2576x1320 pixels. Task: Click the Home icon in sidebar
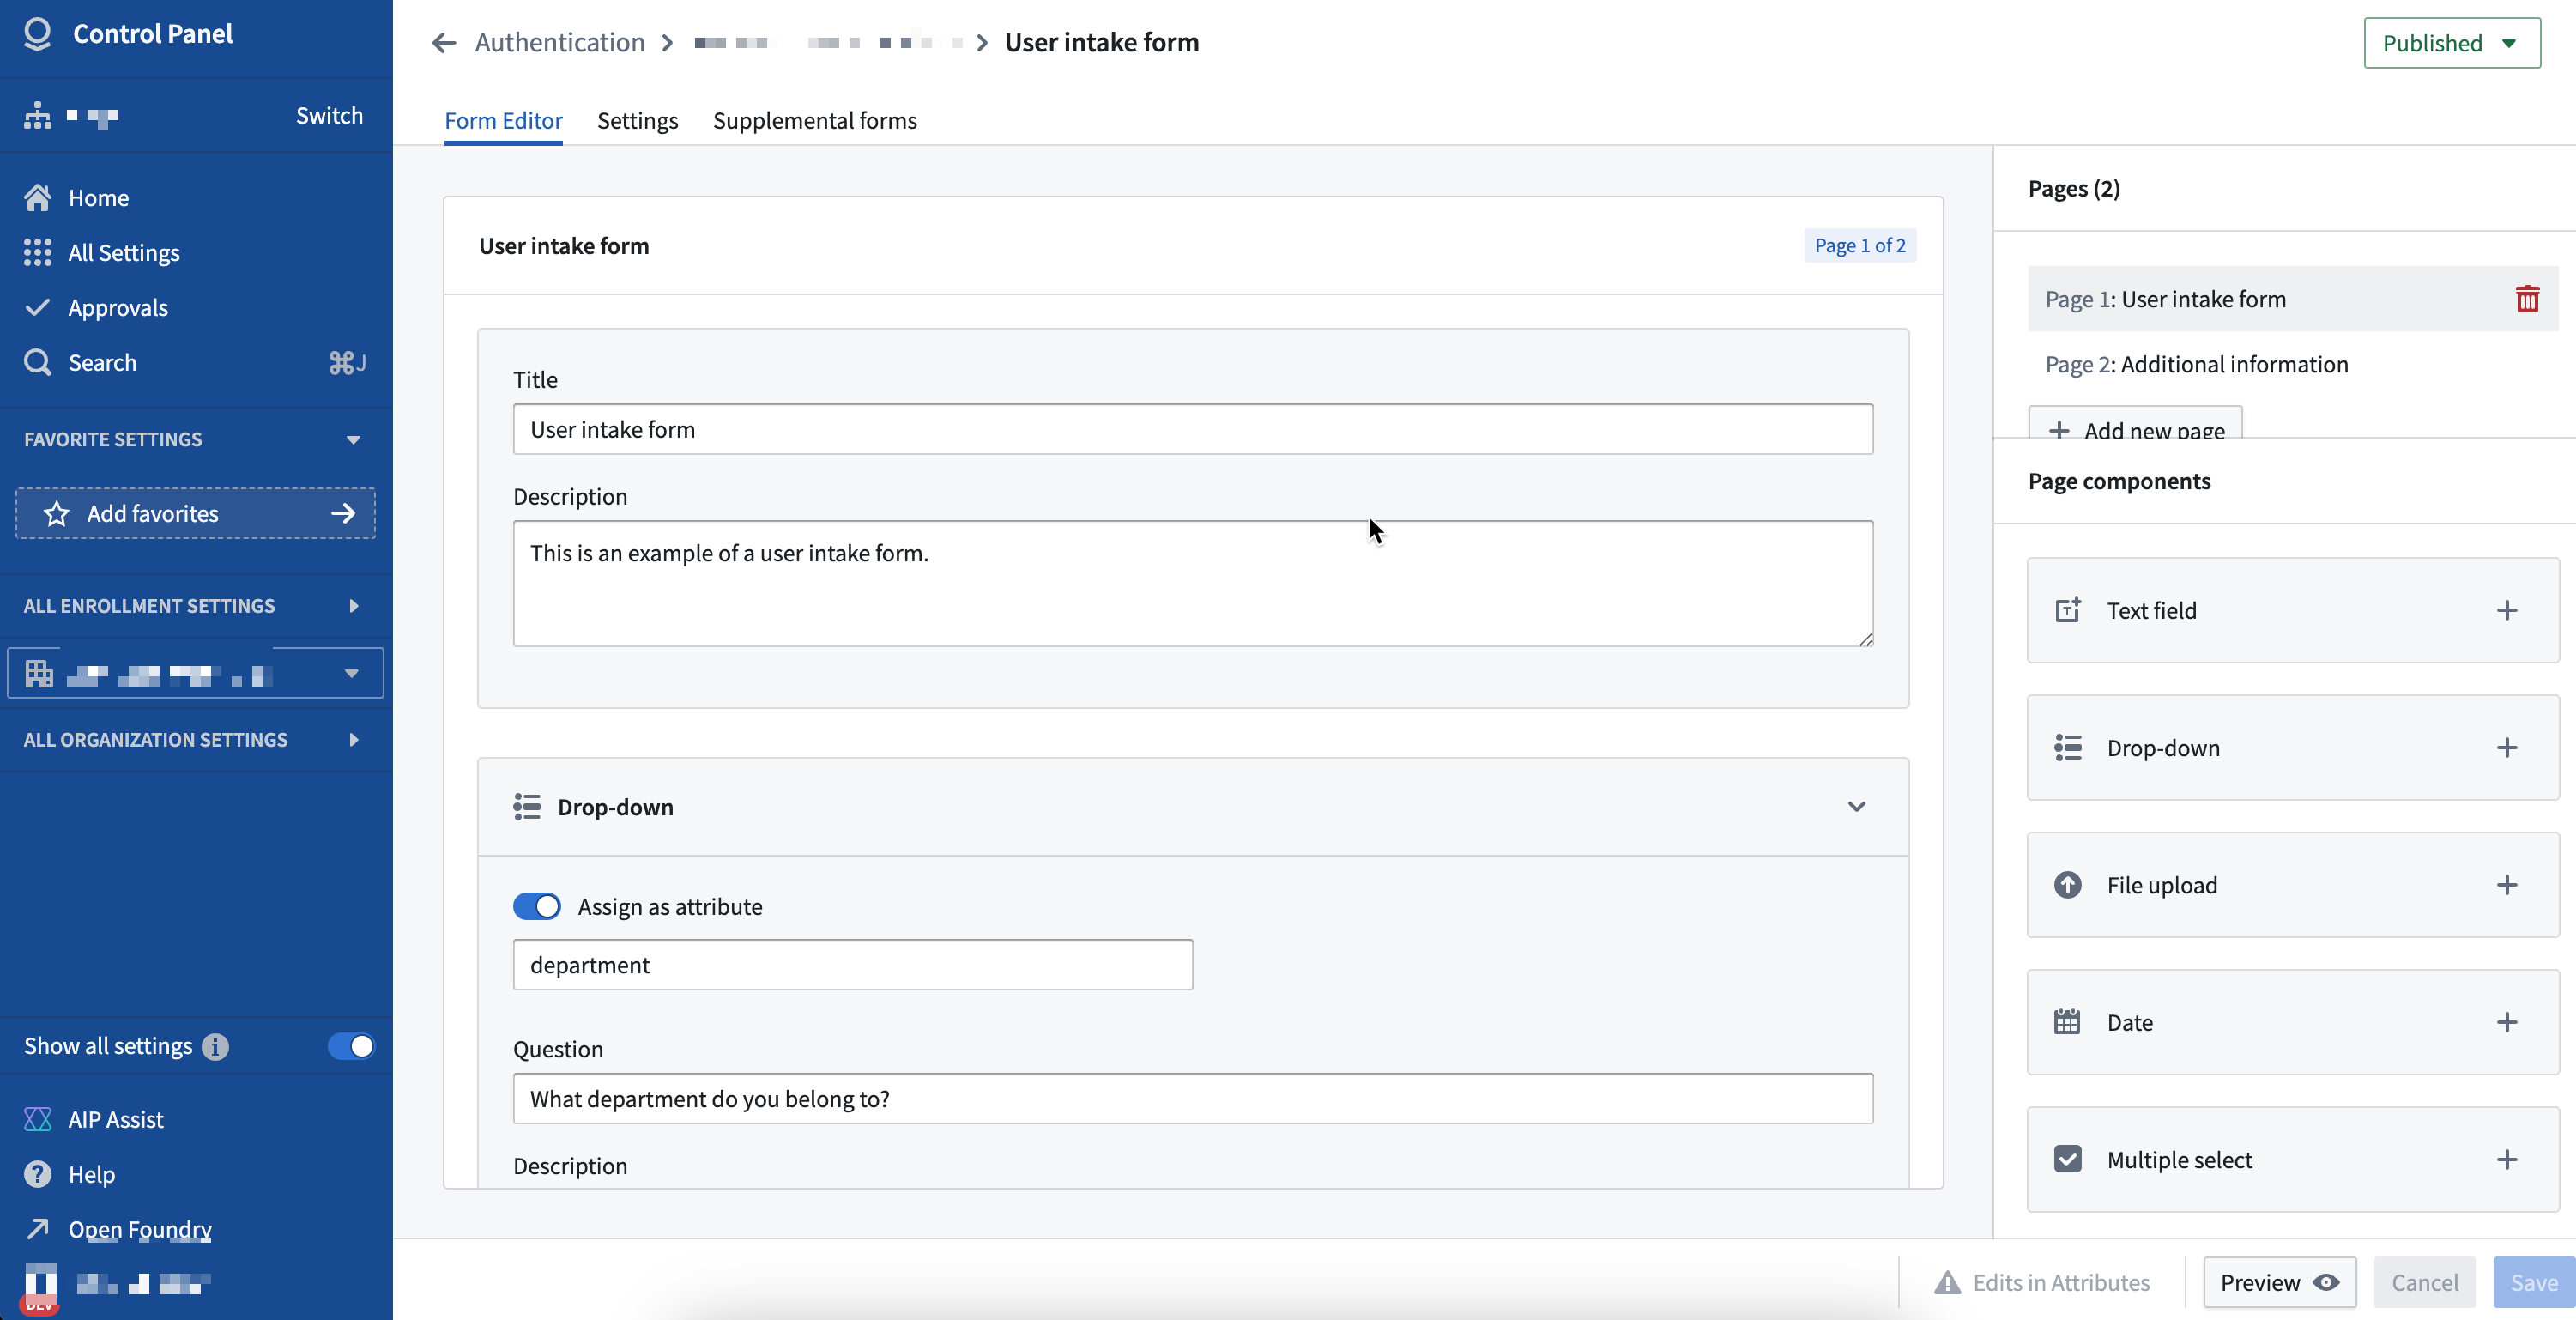[38, 198]
